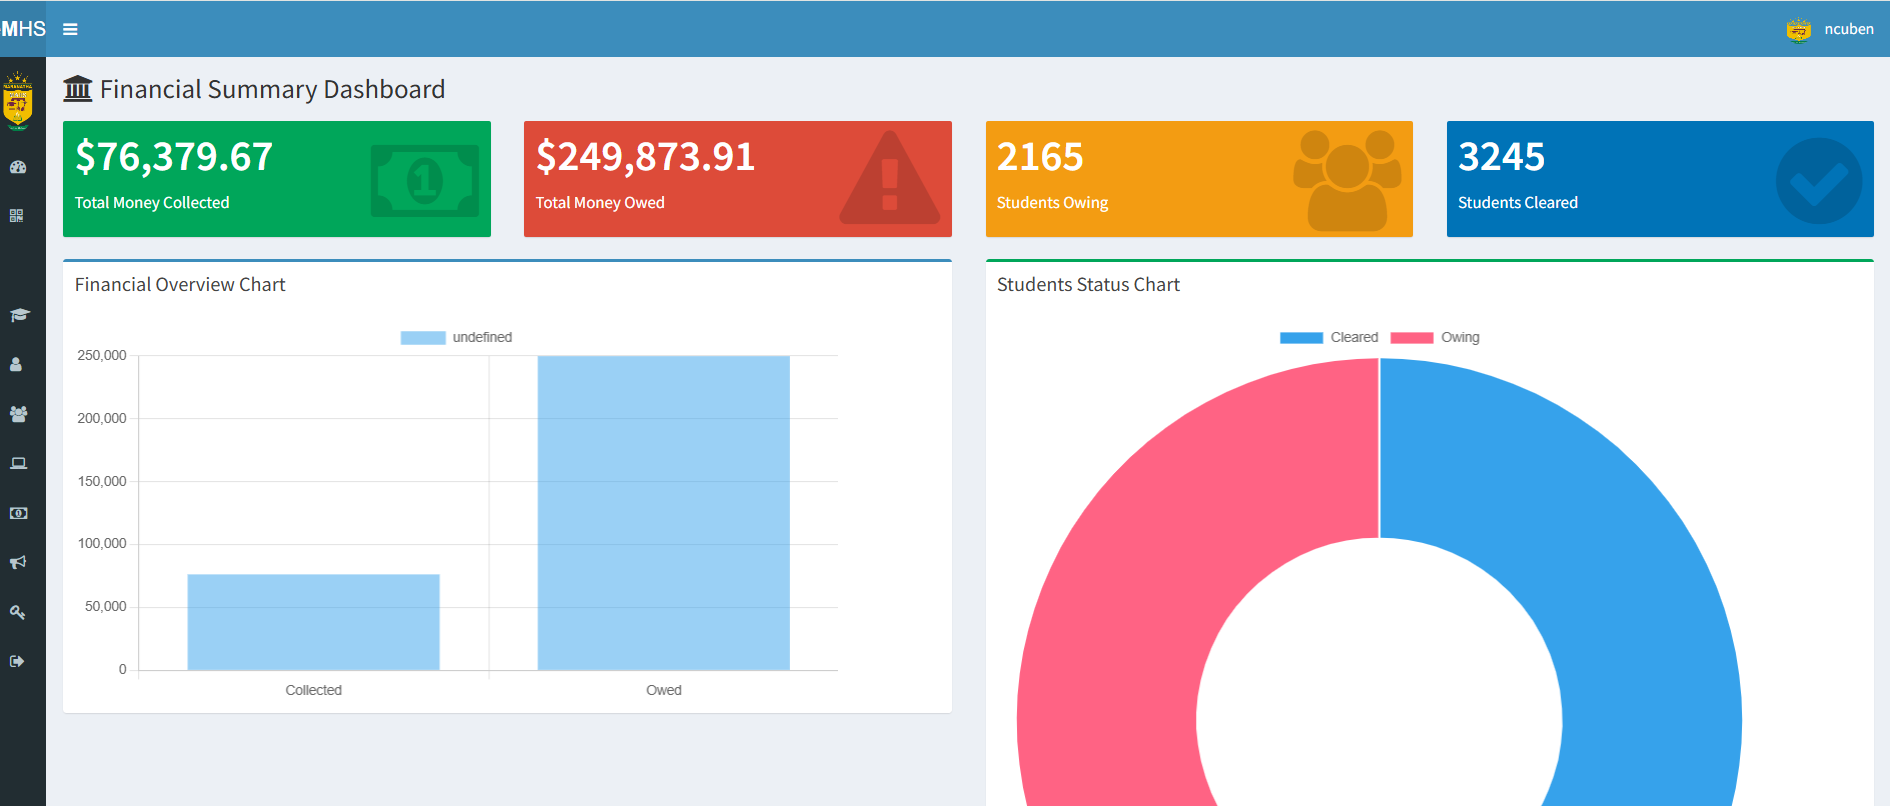Click the Financial Overview Chart title
The width and height of the screenshot is (1890, 806).
click(x=180, y=285)
